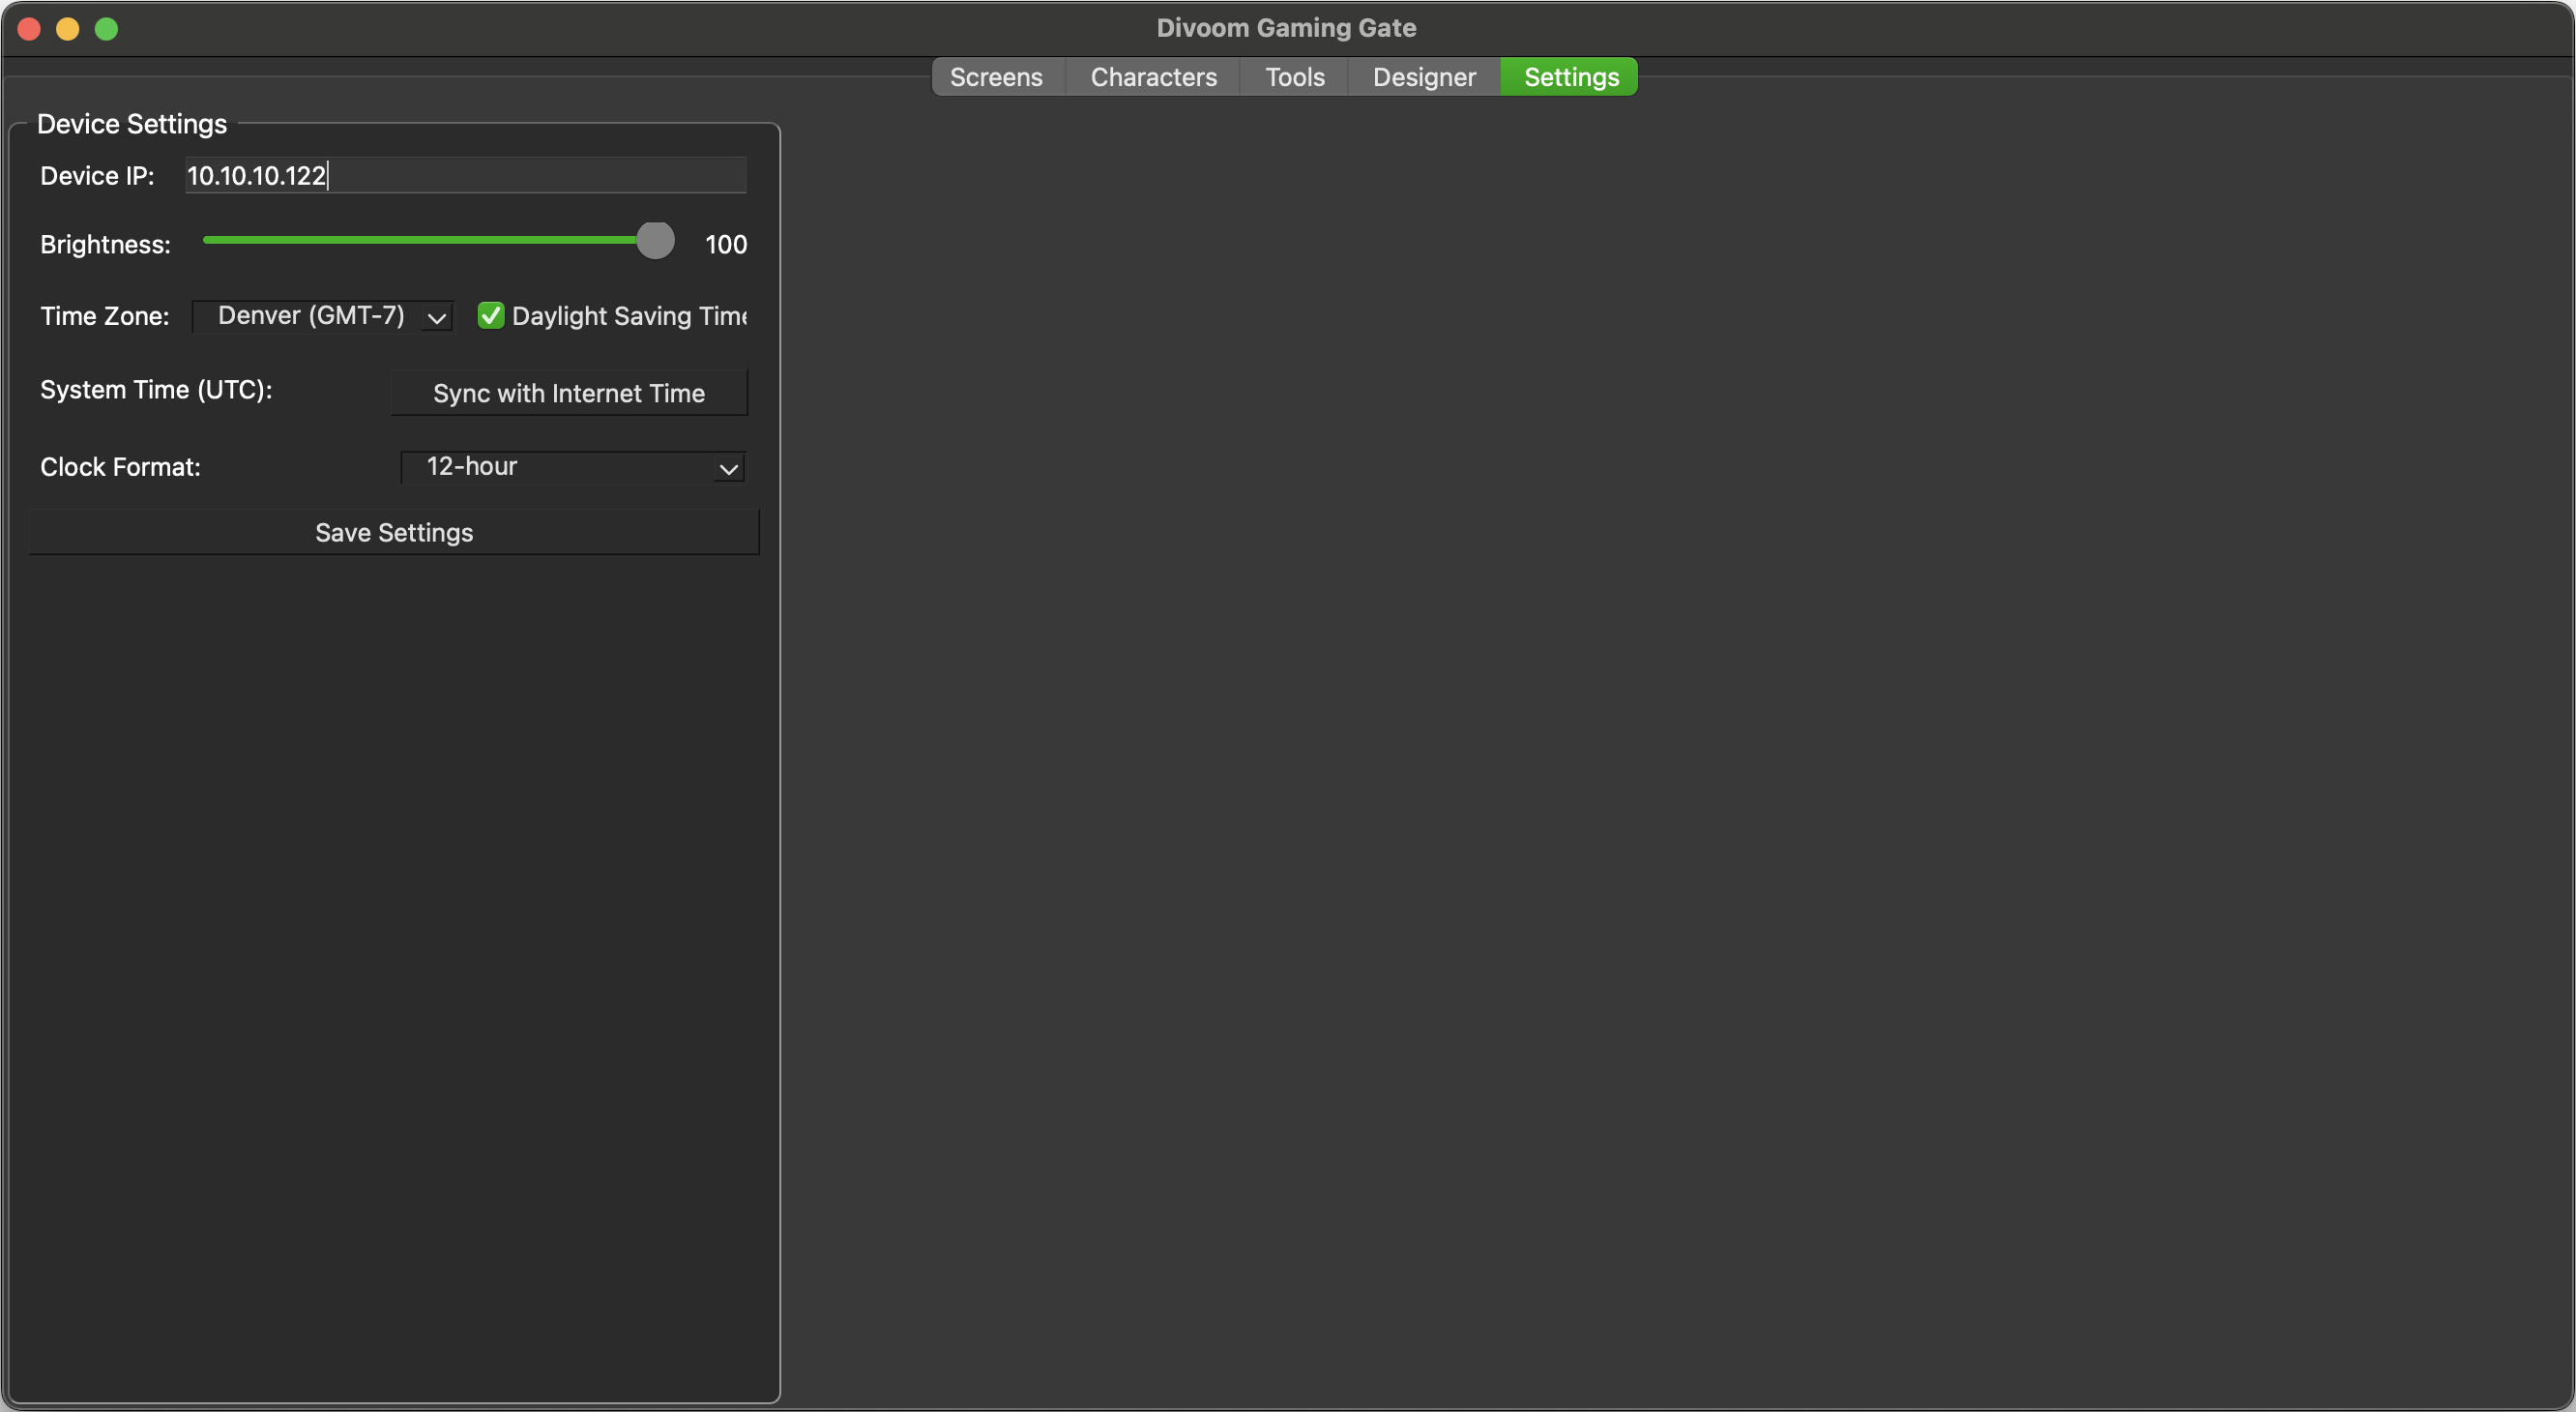Open the Characters tab

click(x=1153, y=77)
